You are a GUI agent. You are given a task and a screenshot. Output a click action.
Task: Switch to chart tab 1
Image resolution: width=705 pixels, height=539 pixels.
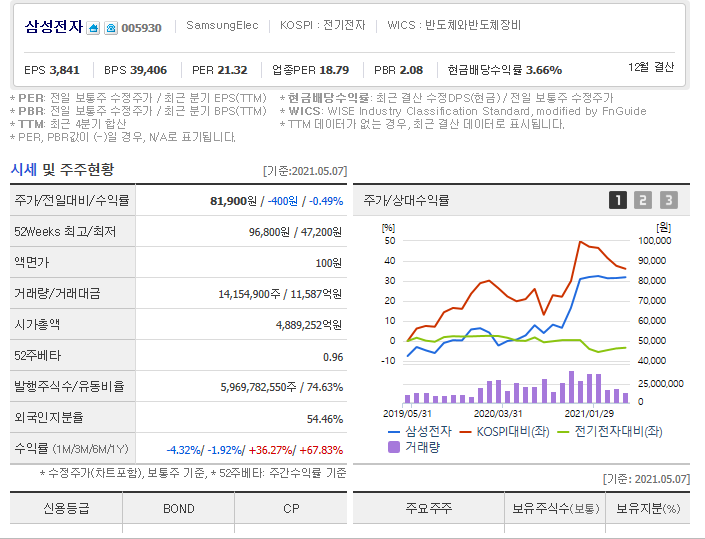click(x=618, y=200)
